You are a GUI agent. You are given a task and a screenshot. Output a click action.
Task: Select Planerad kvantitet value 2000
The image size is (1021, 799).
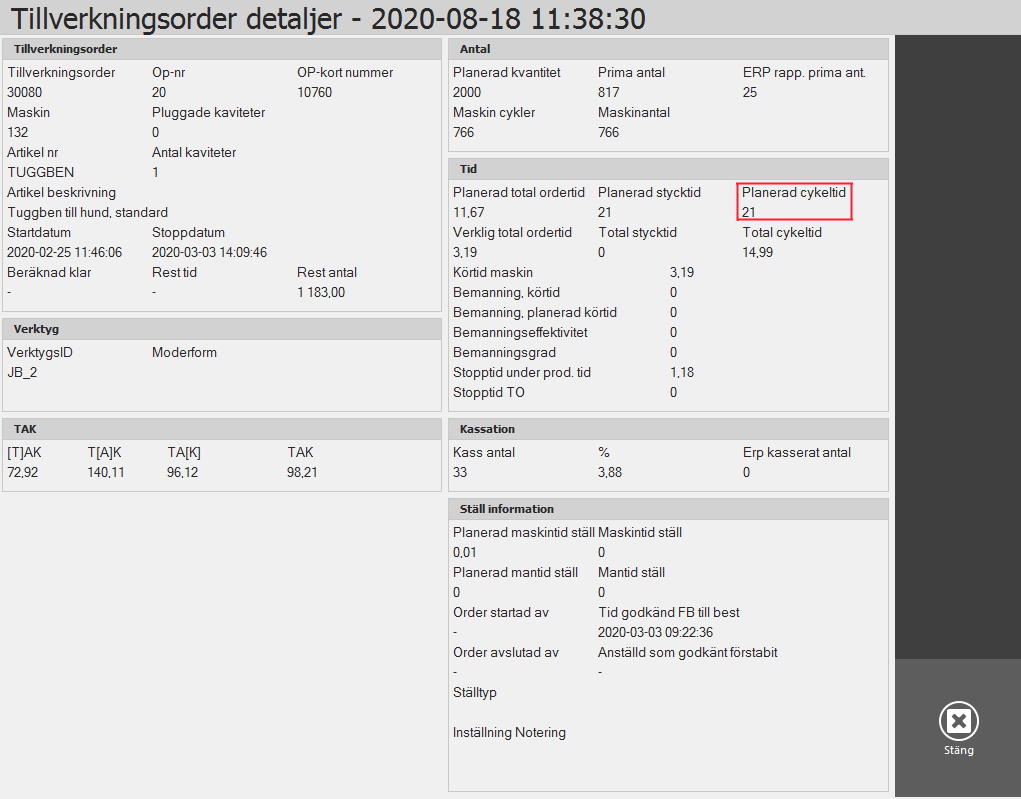pos(467,92)
